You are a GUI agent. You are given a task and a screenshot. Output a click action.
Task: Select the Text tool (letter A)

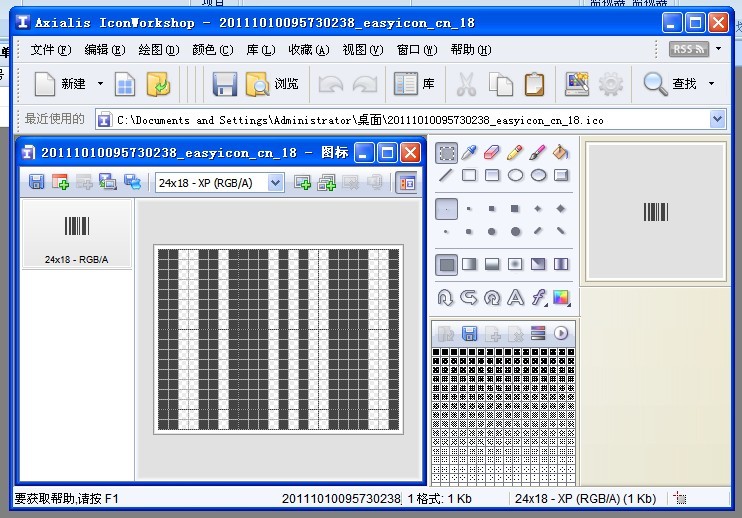click(x=515, y=297)
